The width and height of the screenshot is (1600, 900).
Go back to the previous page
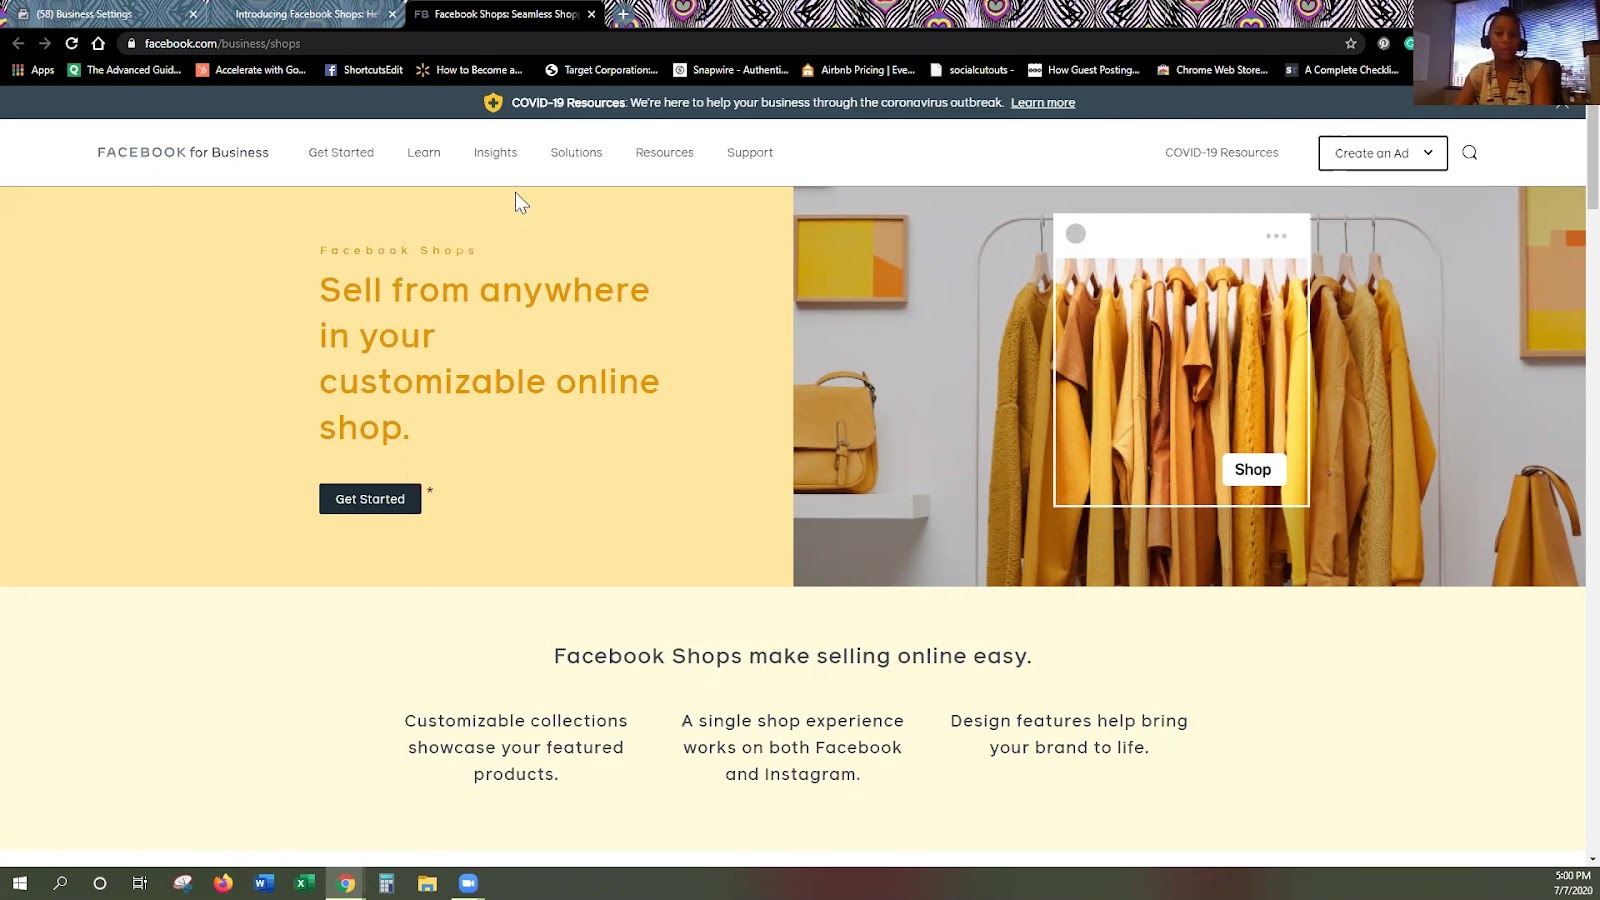[x=18, y=43]
